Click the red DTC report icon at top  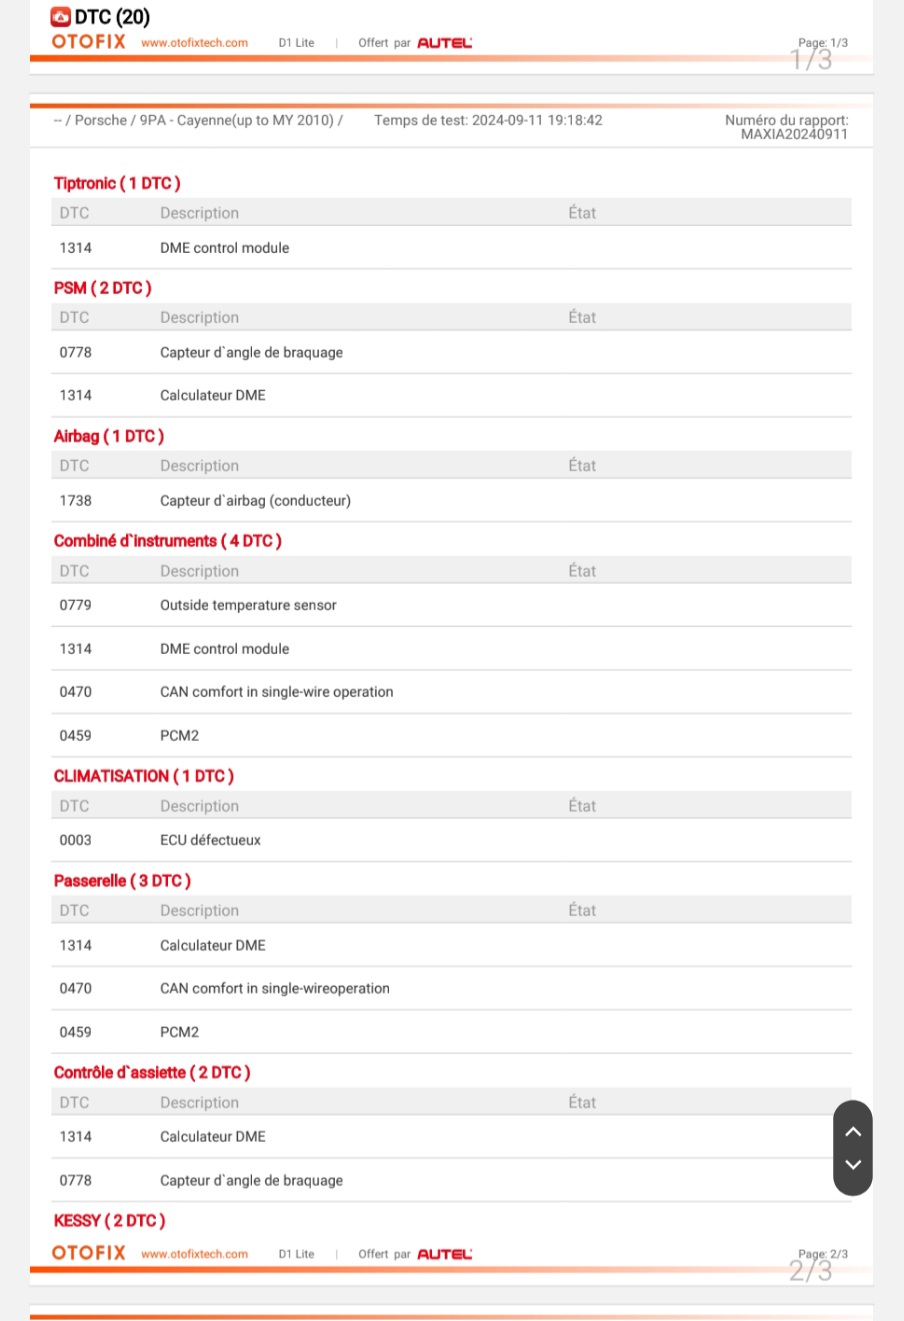coord(61,17)
